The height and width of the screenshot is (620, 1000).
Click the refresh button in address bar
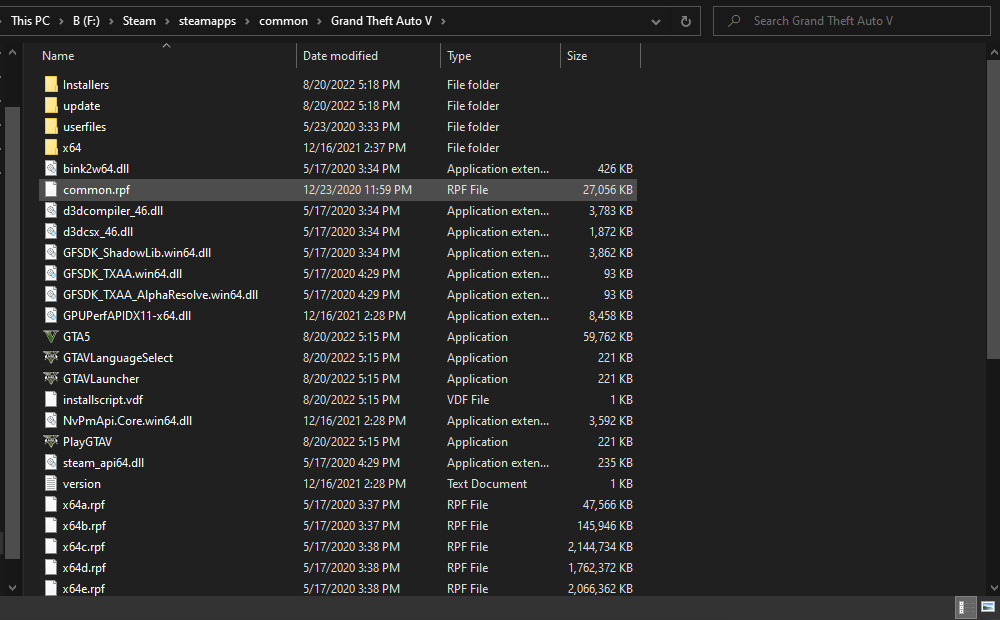click(686, 21)
